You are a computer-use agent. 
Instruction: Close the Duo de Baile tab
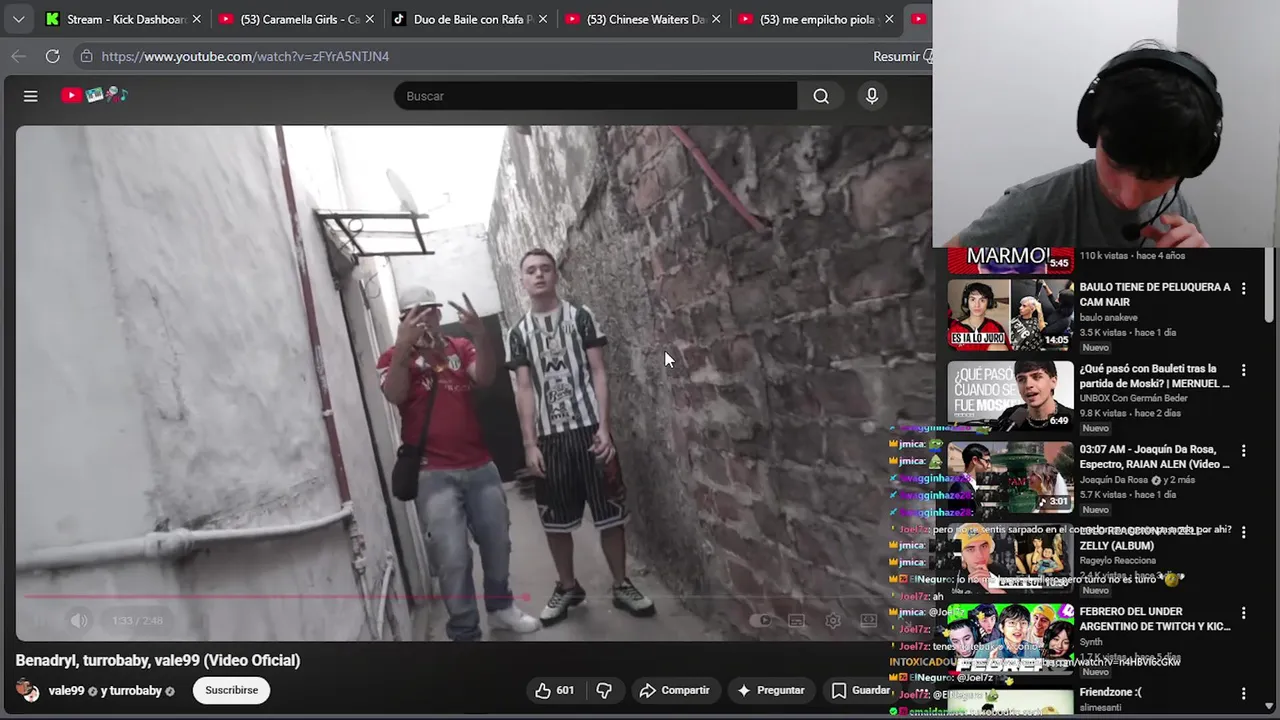point(543,19)
